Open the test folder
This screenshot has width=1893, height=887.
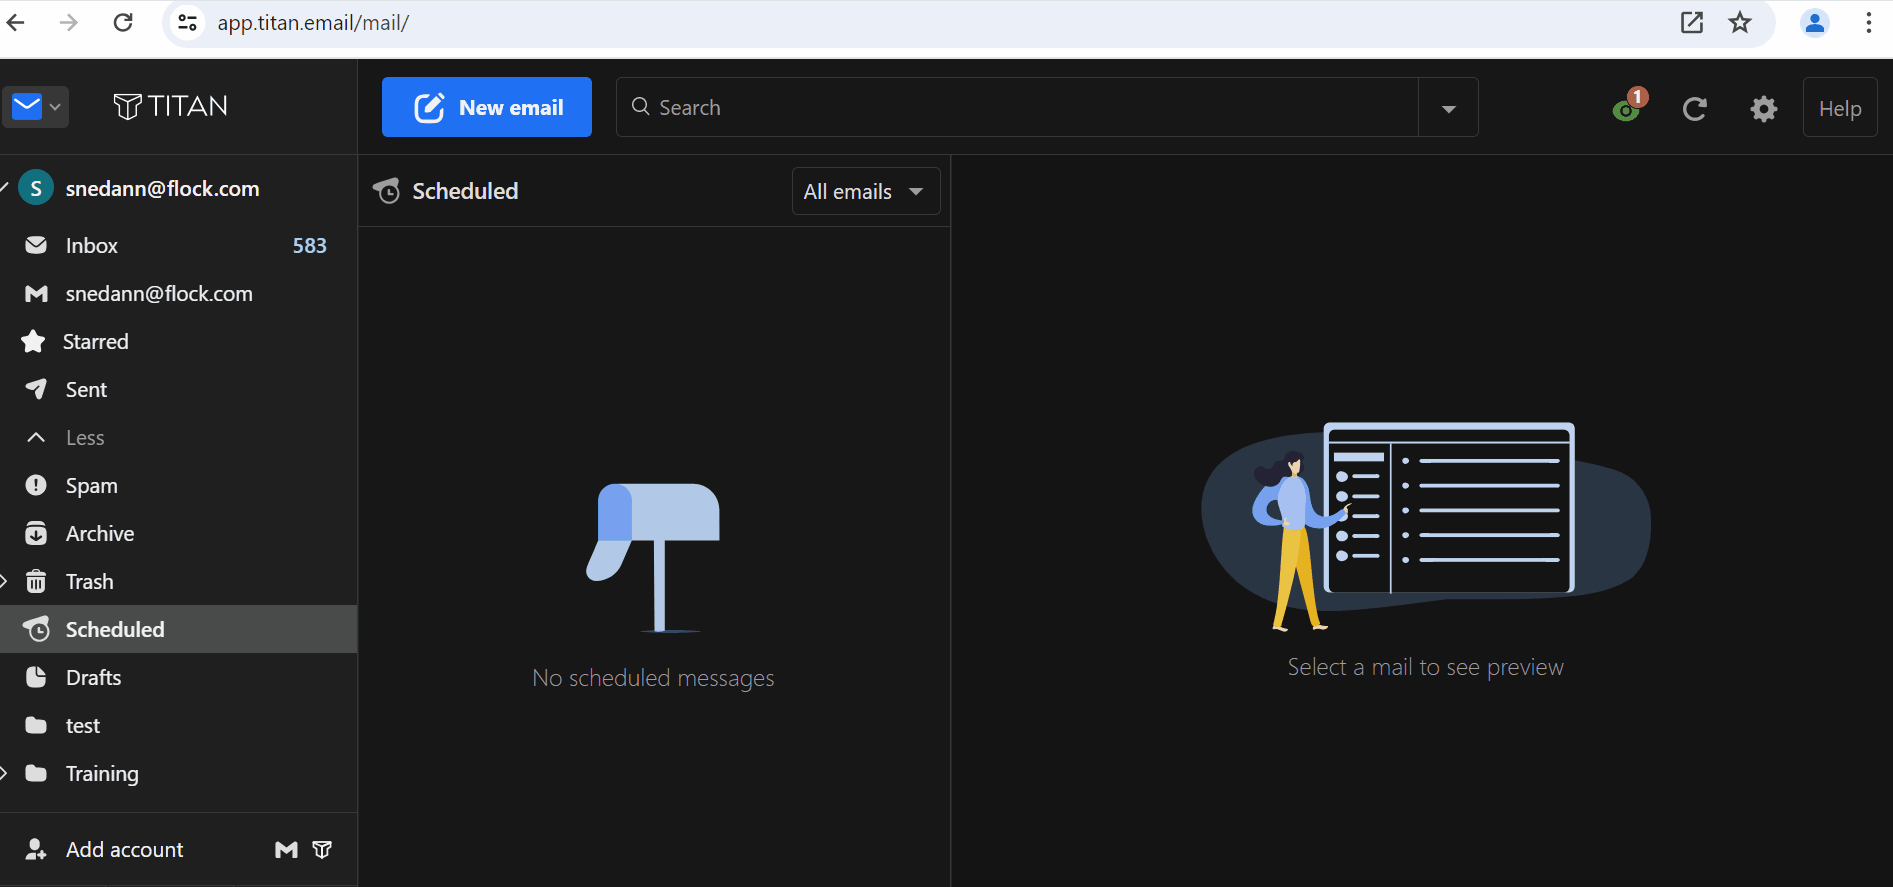178,725
